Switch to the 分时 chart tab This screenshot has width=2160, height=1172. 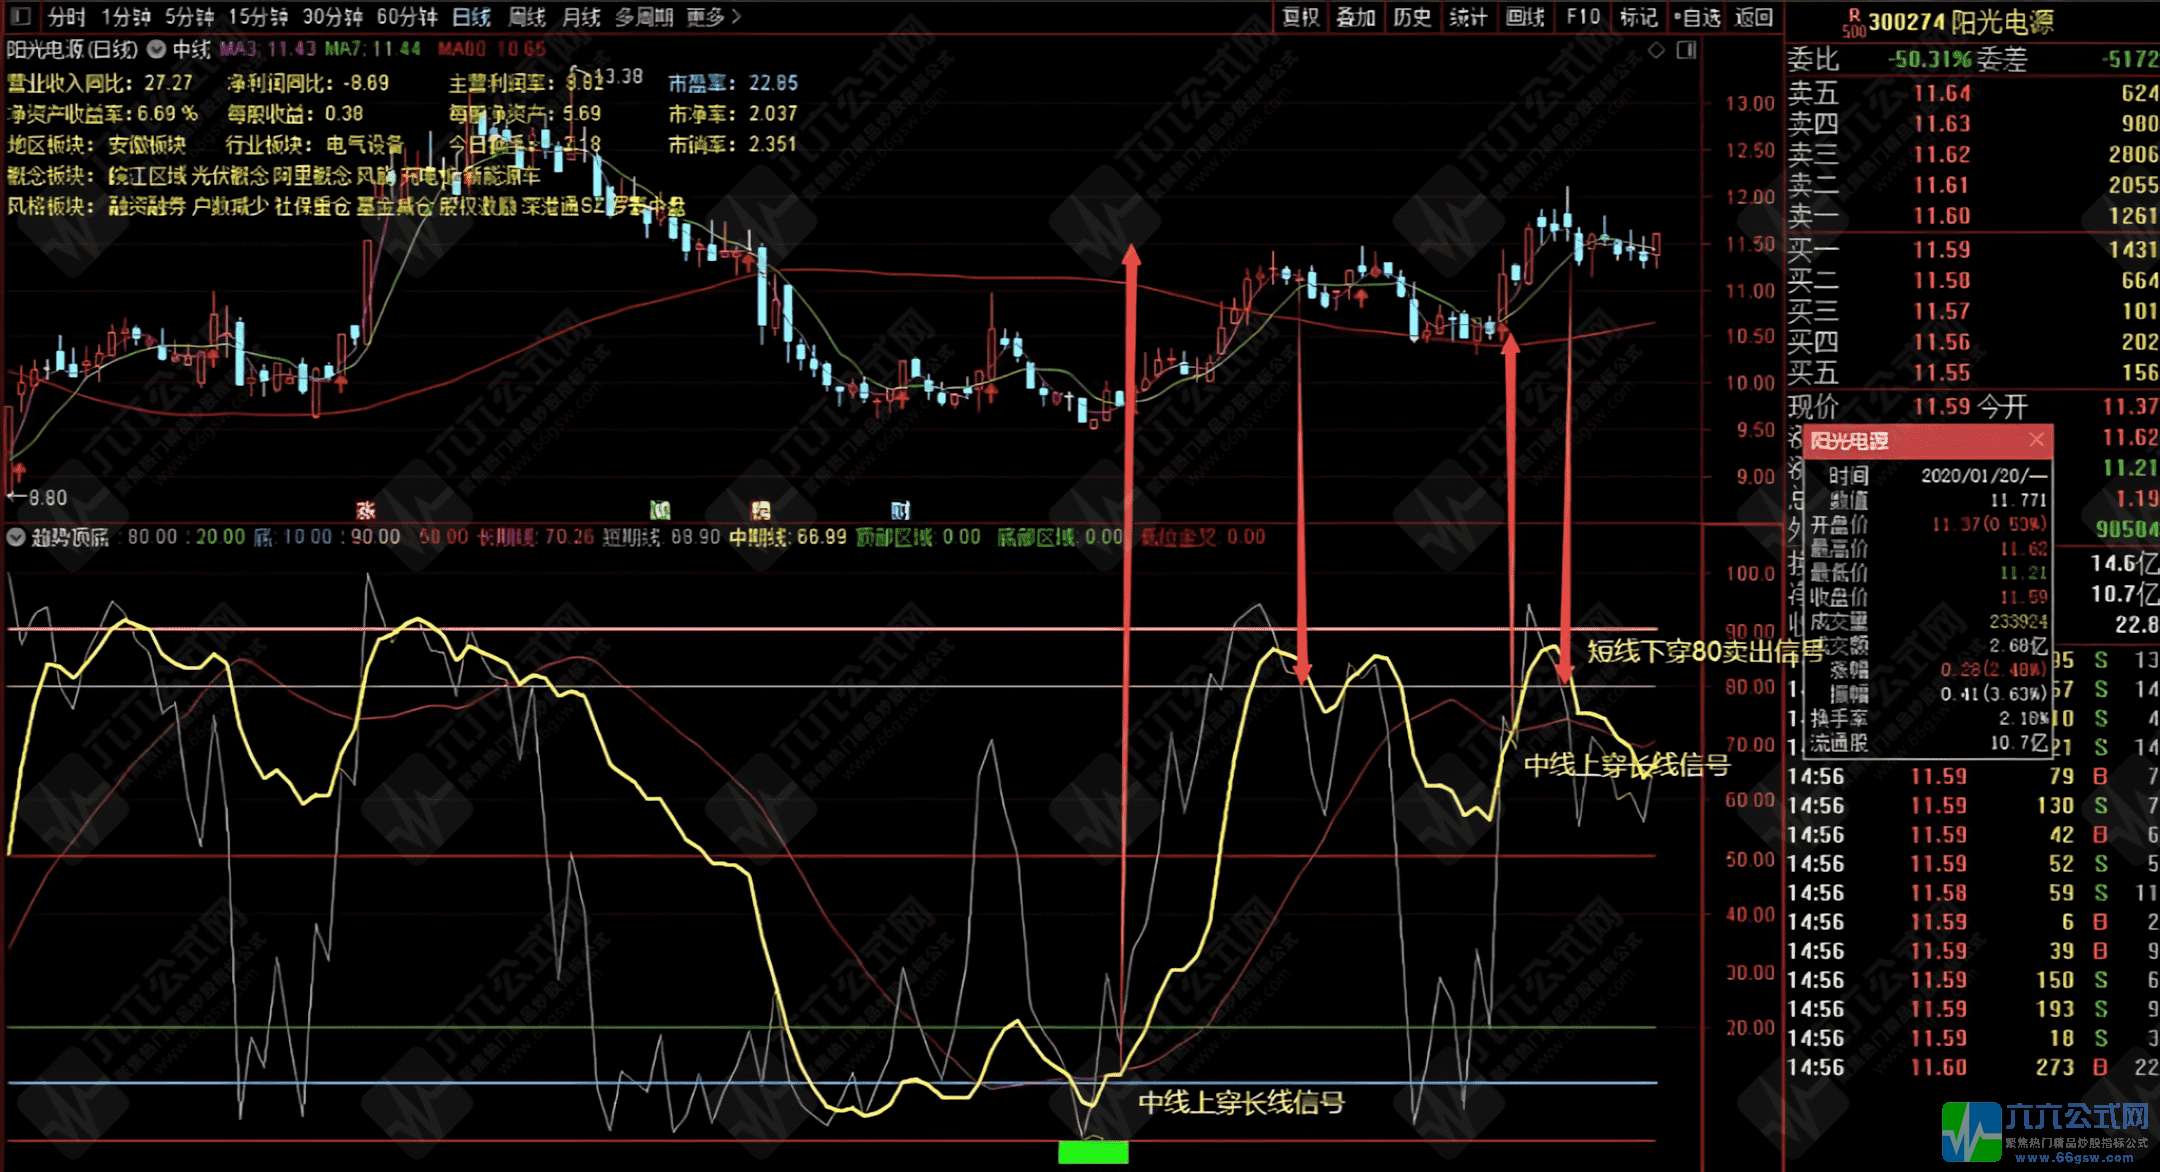tap(67, 17)
